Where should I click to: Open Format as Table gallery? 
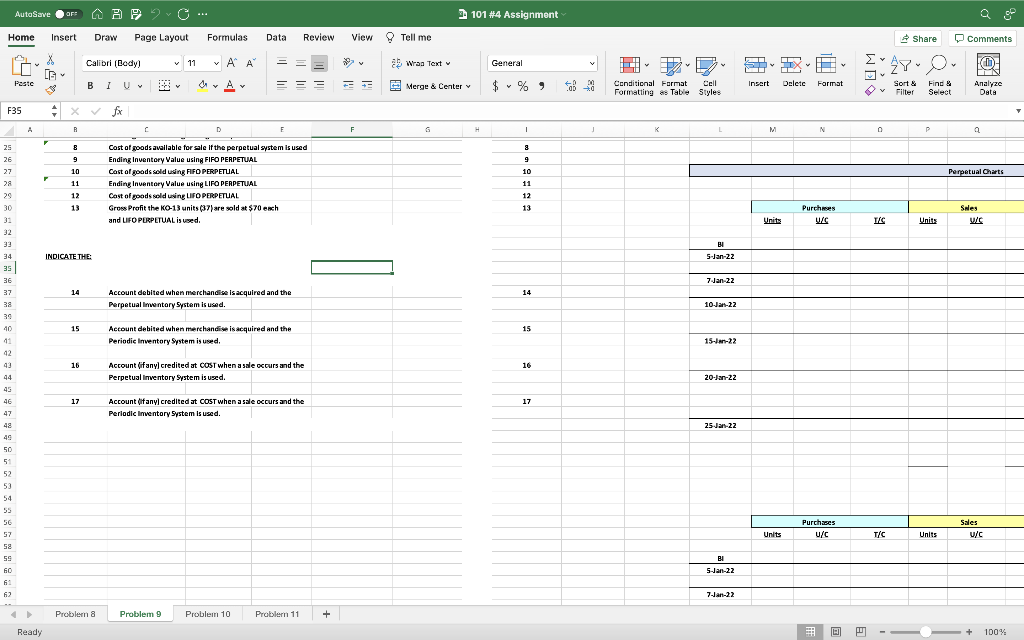pos(675,76)
